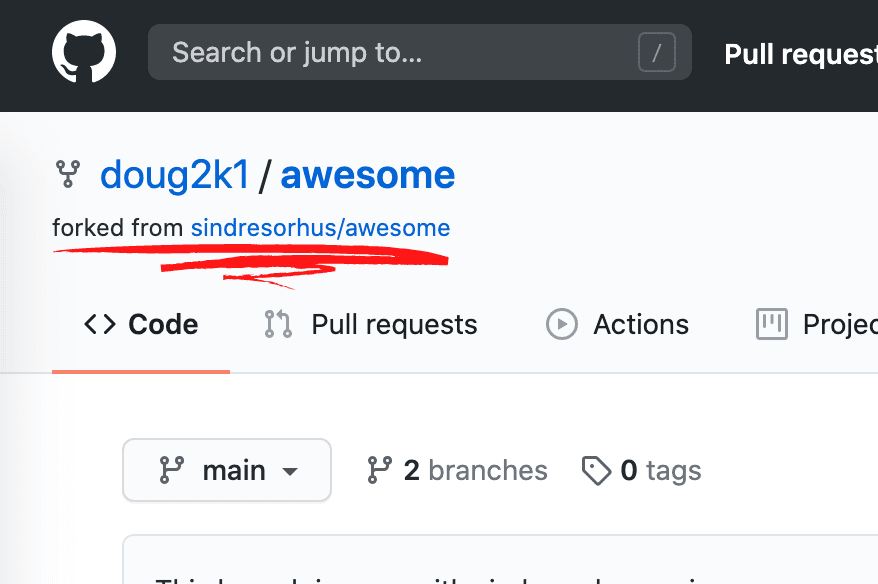This screenshot has width=878, height=584.
Task: Switch to the Pull requests tab
Action: click(394, 324)
